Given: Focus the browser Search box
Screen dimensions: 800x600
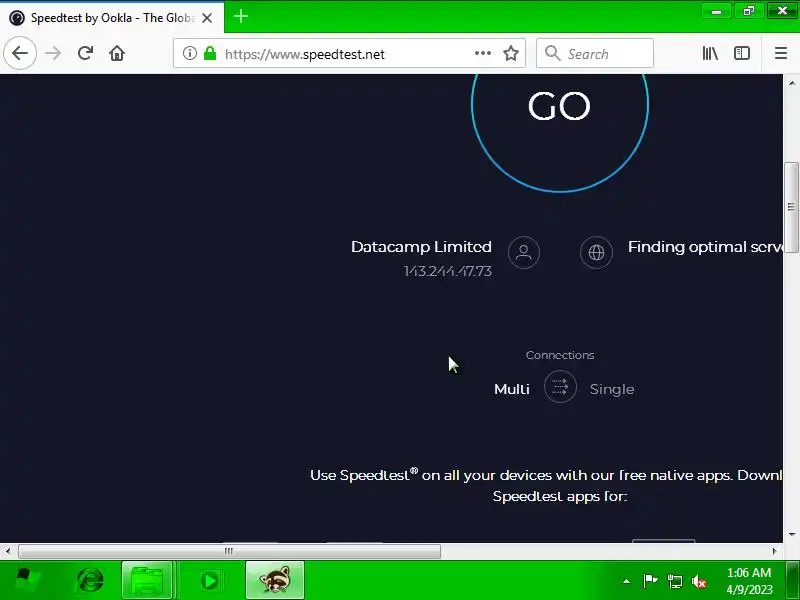Looking at the screenshot, I should tap(595, 53).
